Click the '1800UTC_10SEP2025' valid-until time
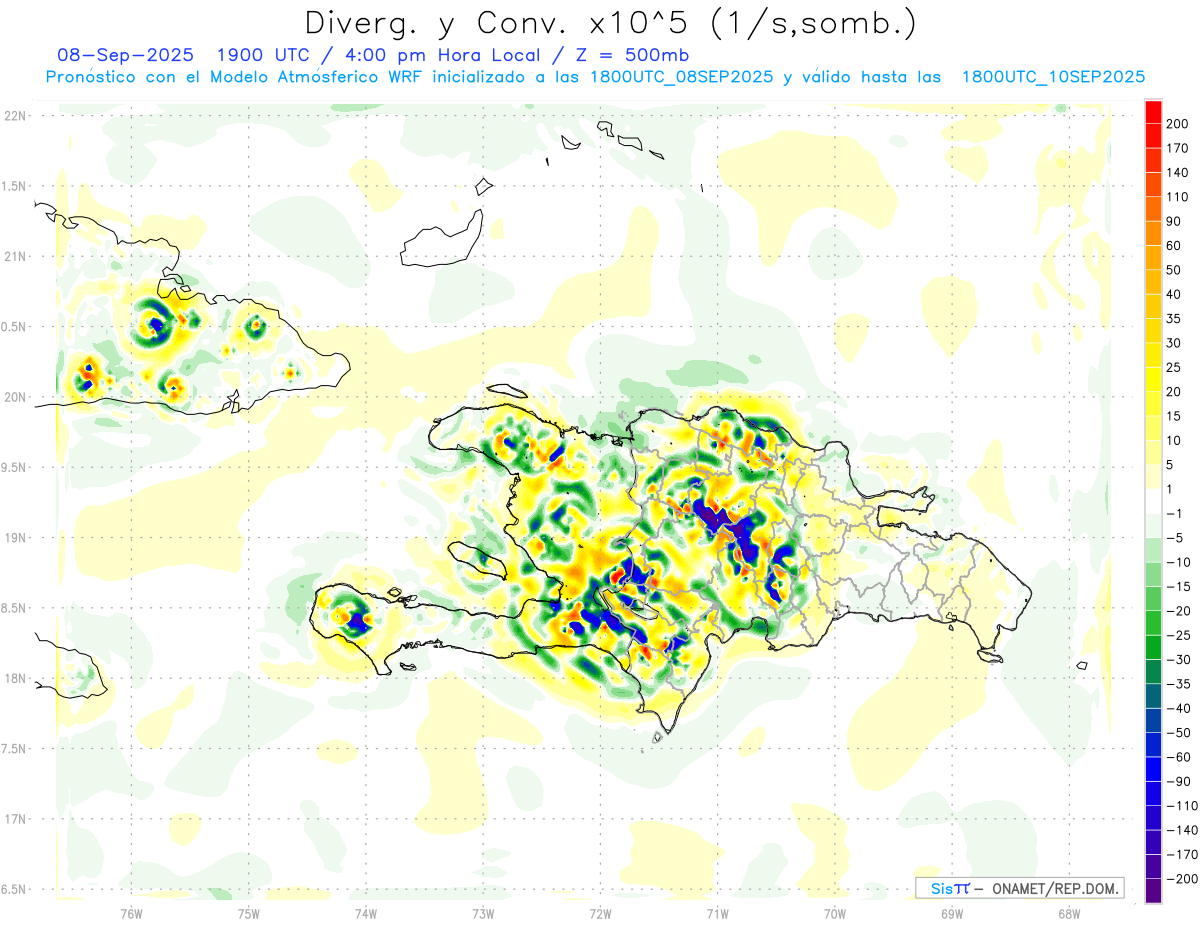 [x=1053, y=77]
